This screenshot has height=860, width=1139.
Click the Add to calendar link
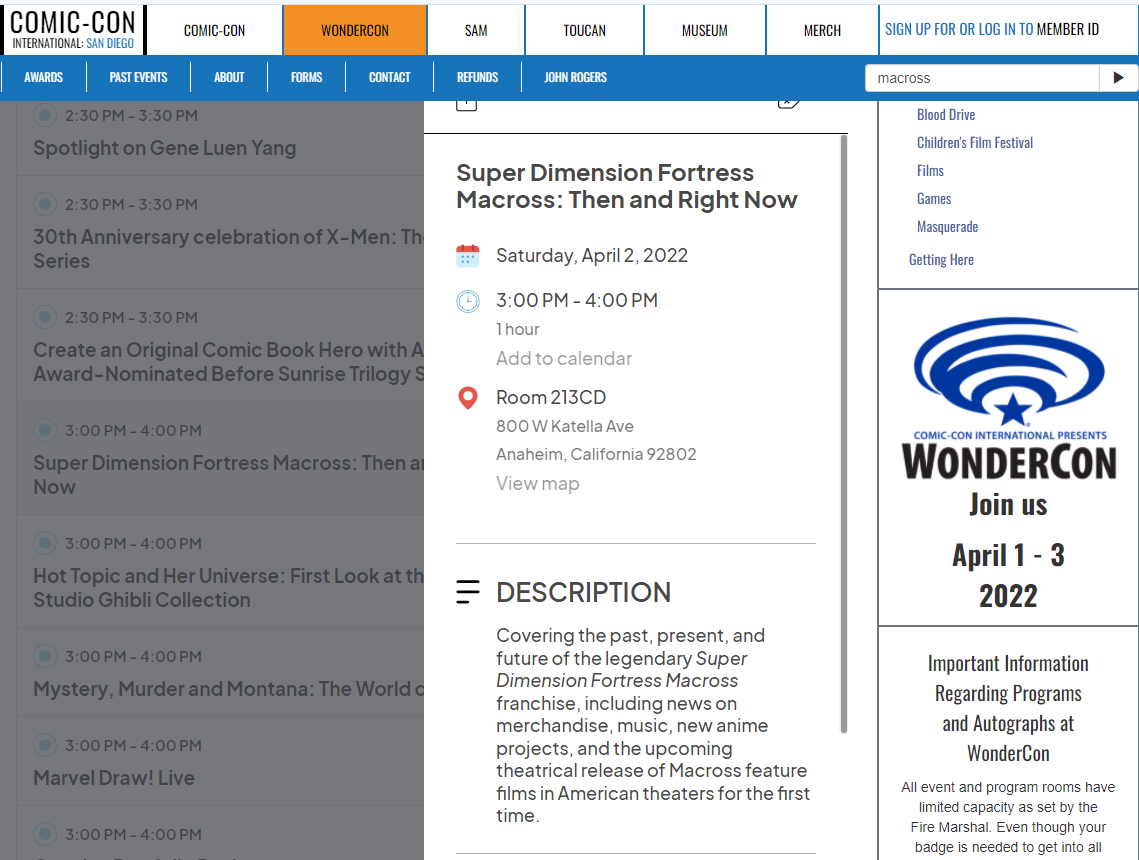[x=564, y=358]
